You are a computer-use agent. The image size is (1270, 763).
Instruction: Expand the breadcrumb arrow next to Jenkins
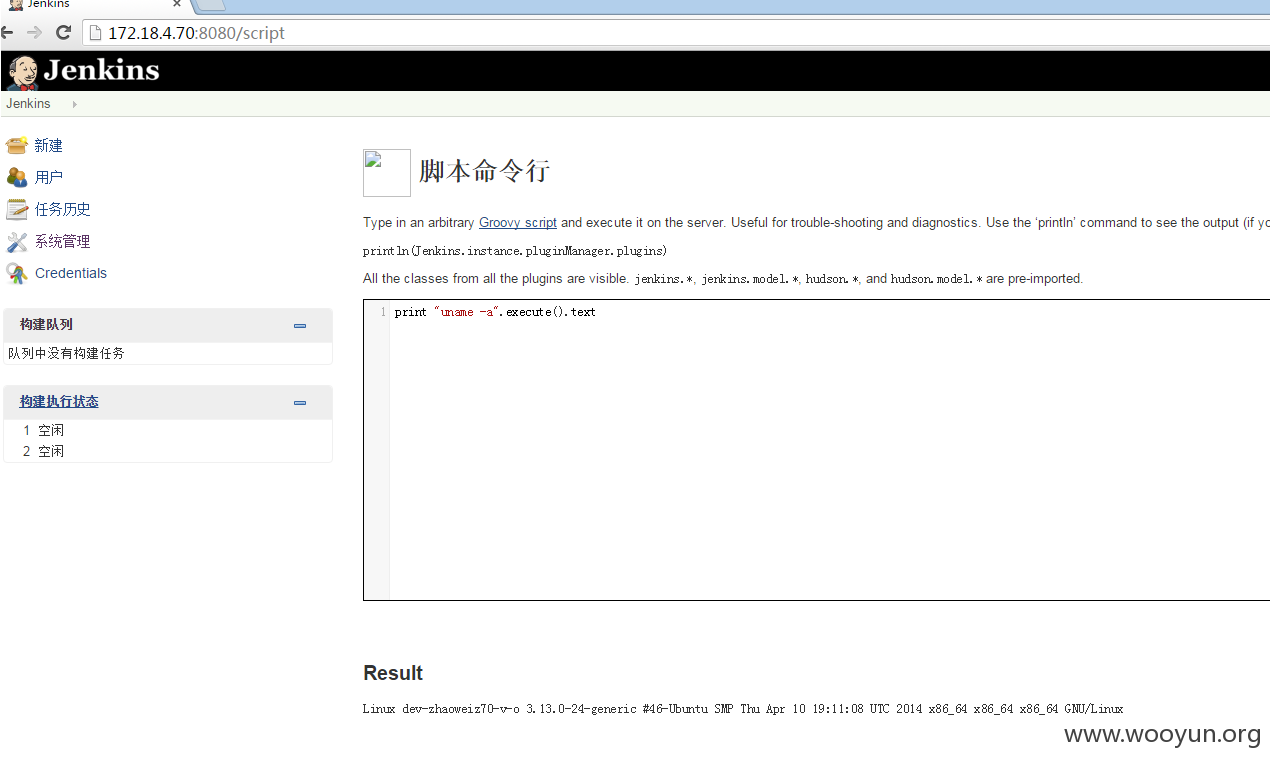(74, 104)
